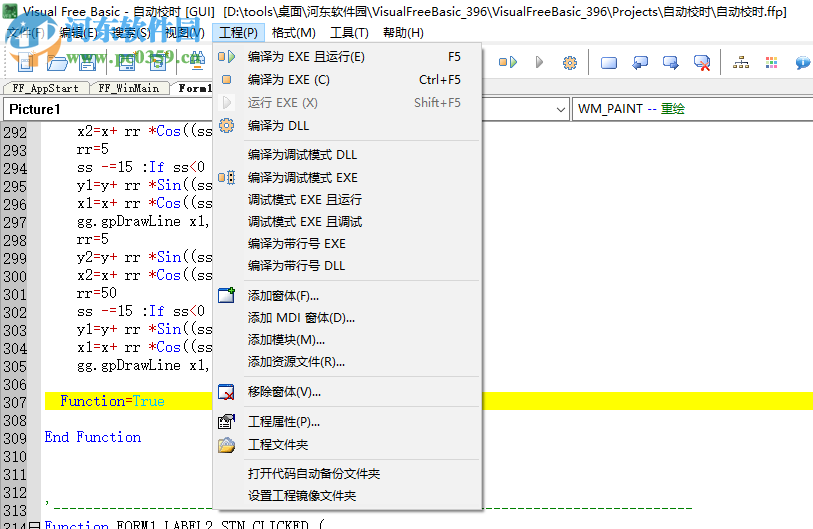
Task: Click the add form icon in menu
Action: click(x=227, y=295)
